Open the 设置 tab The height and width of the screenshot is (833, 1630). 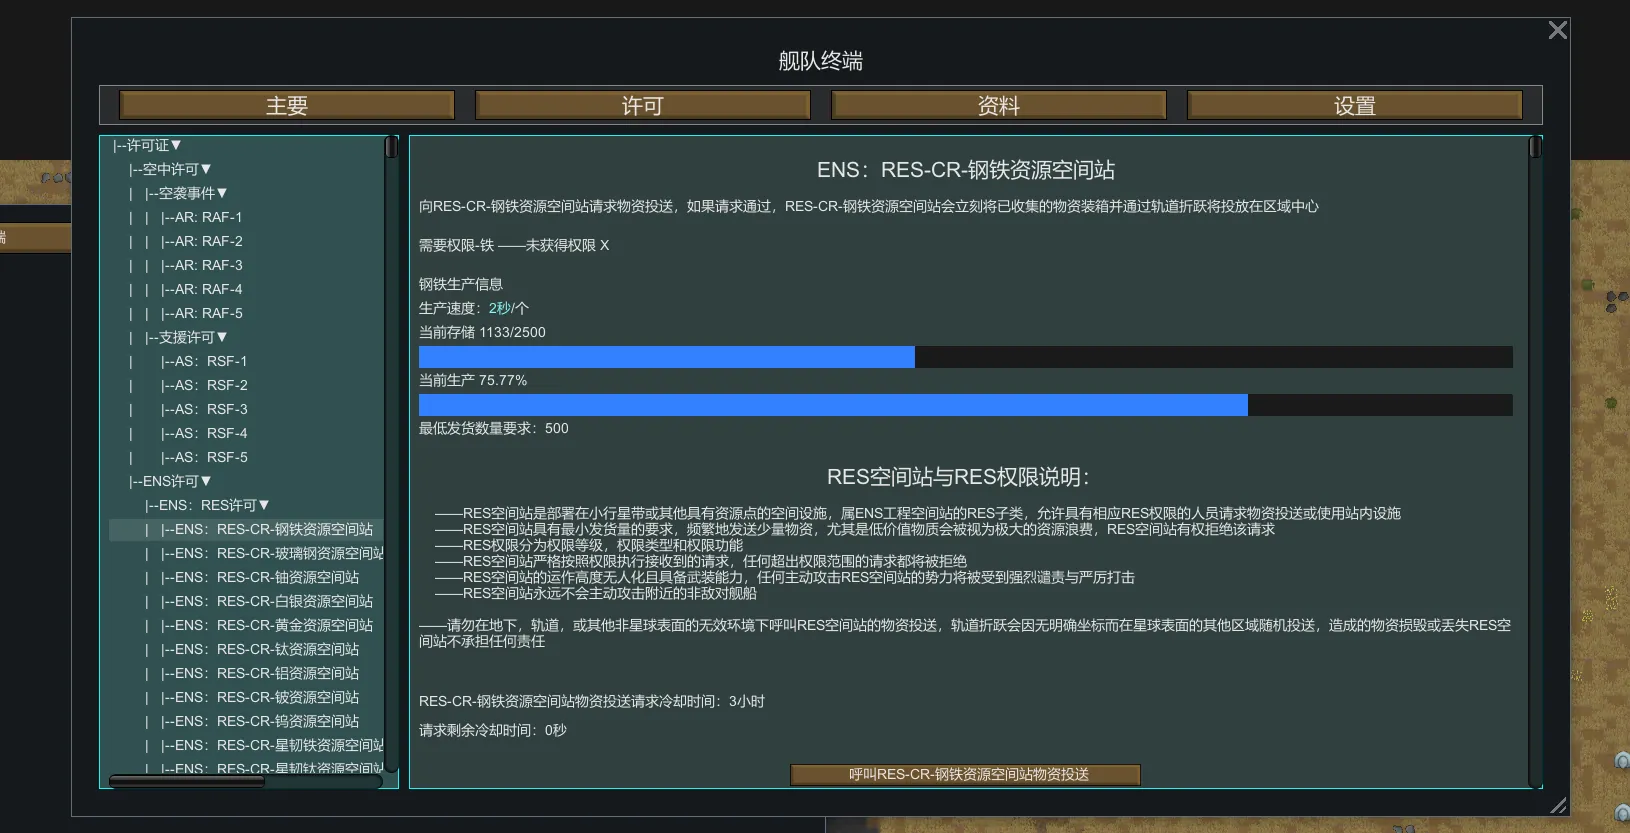[x=1354, y=105]
